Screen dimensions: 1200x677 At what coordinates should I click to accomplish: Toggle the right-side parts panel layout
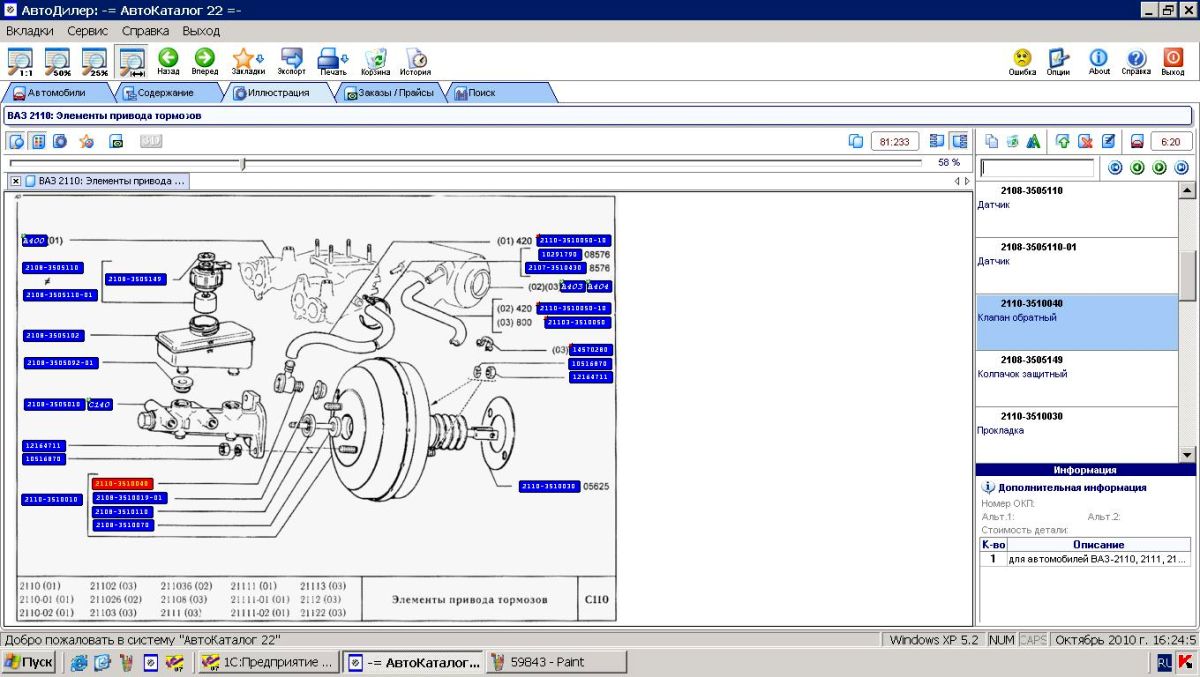[x=959, y=141]
